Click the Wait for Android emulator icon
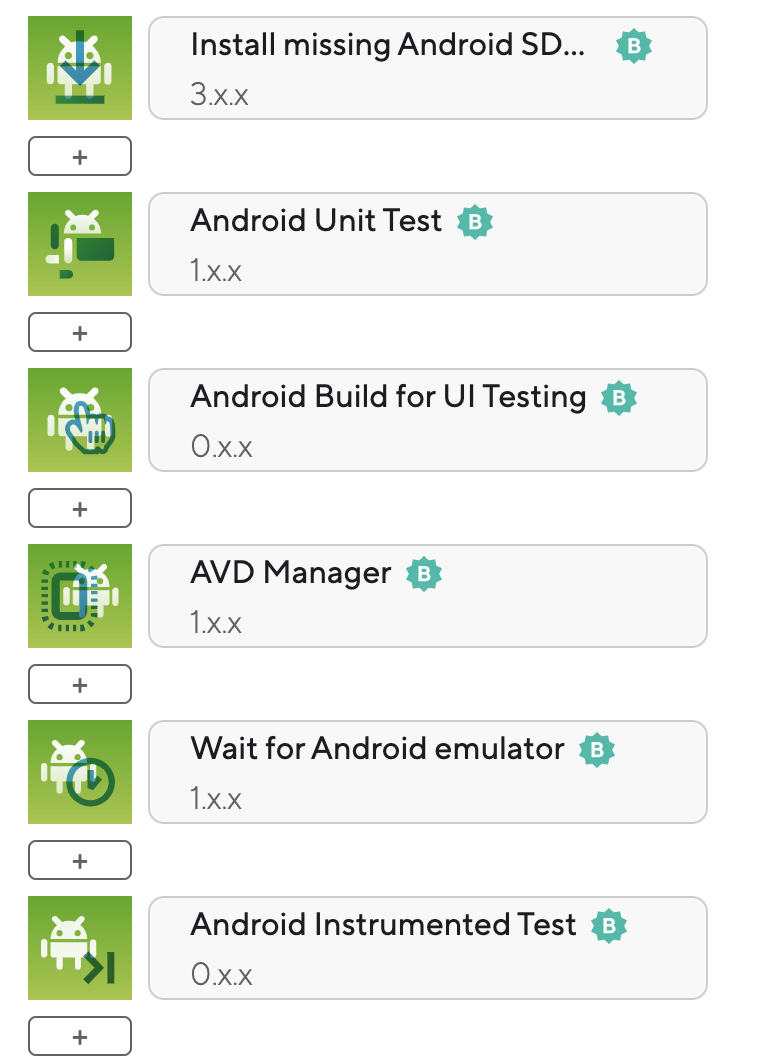The height and width of the screenshot is (1064, 778). click(x=80, y=772)
